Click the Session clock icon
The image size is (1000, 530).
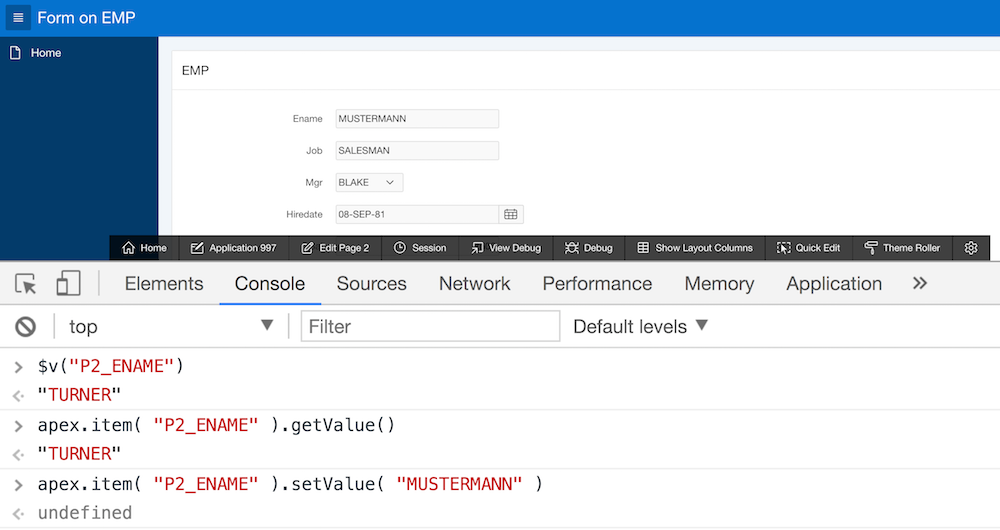tap(400, 247)
